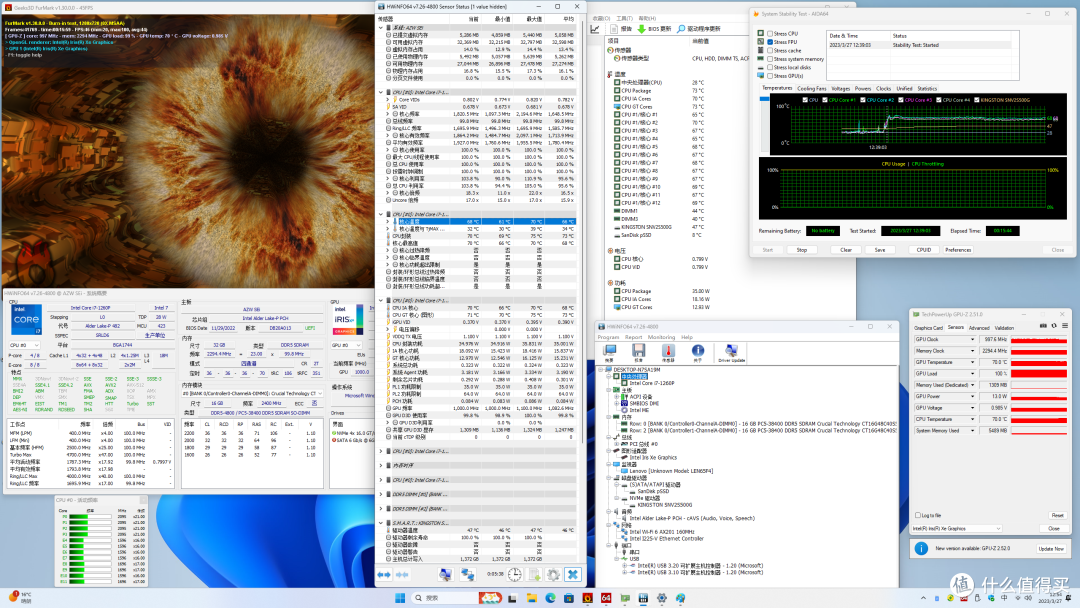This screenshot has height=608, width=1080.
Task: Open sensor settings gear icon
Action: (x=553, y=574)
